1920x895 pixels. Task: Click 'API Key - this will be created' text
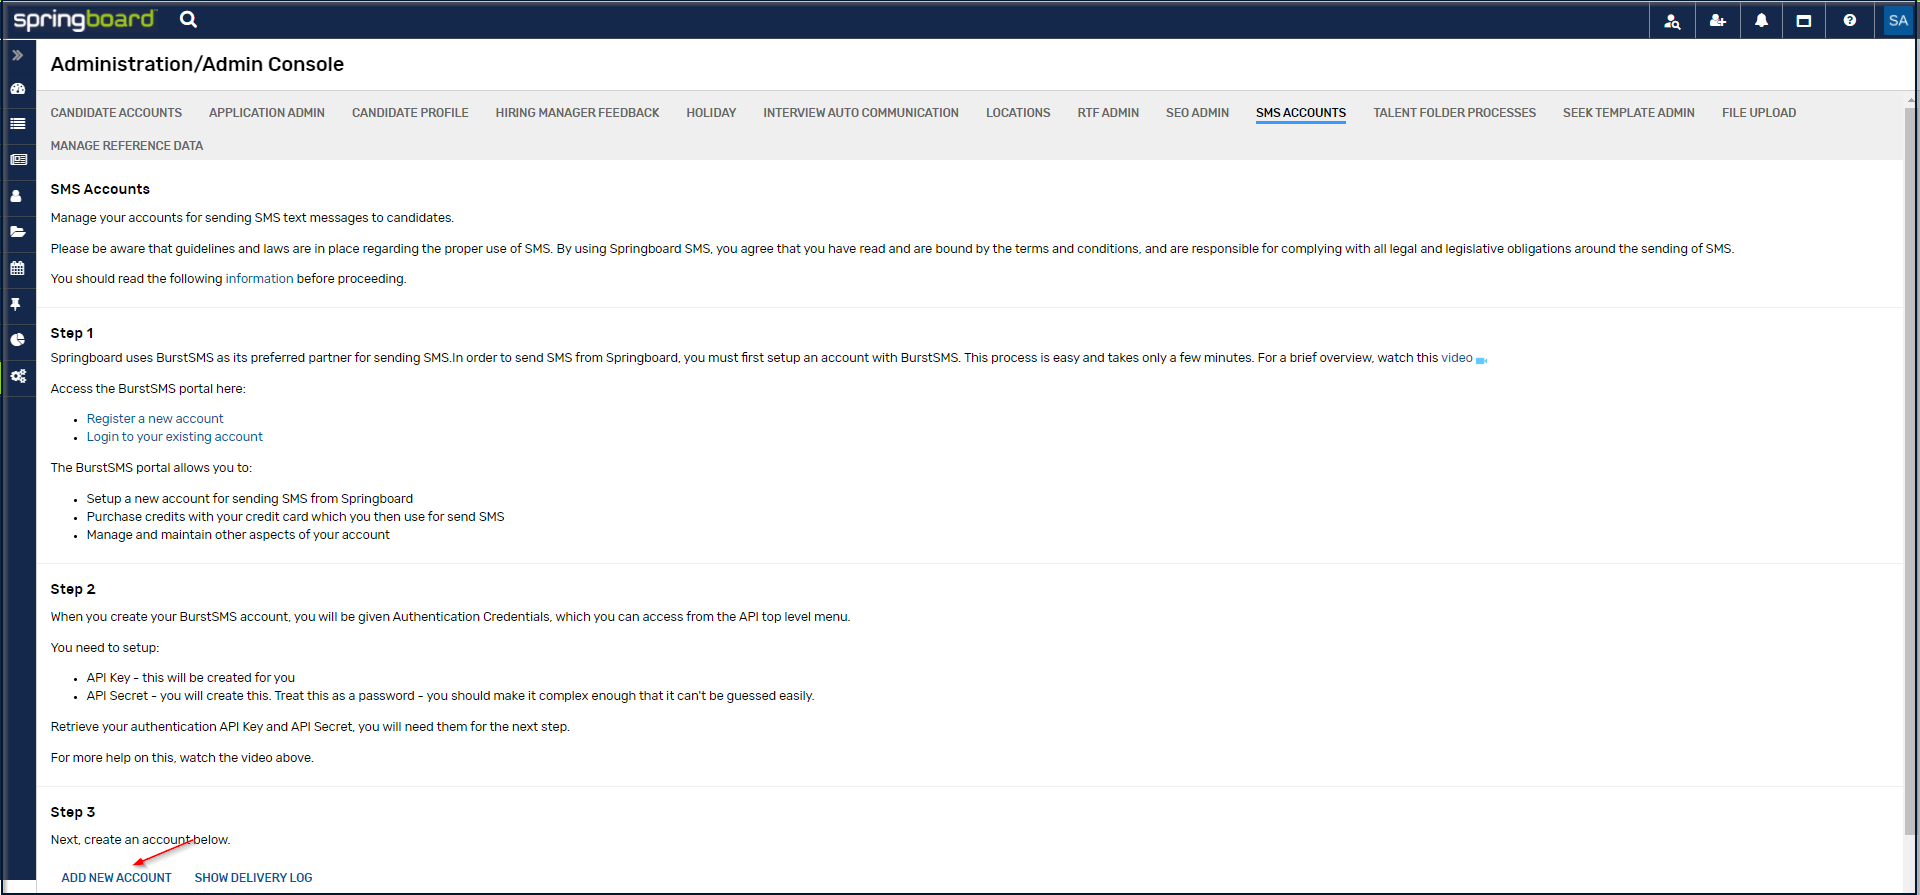point(191,678)
